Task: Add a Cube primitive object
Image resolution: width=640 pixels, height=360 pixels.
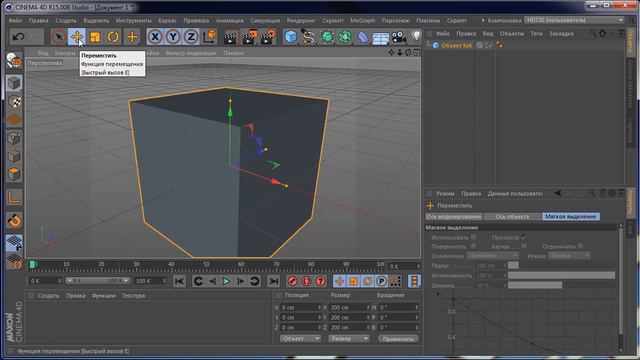Action: pyautogui.click(x=291, y=37)
